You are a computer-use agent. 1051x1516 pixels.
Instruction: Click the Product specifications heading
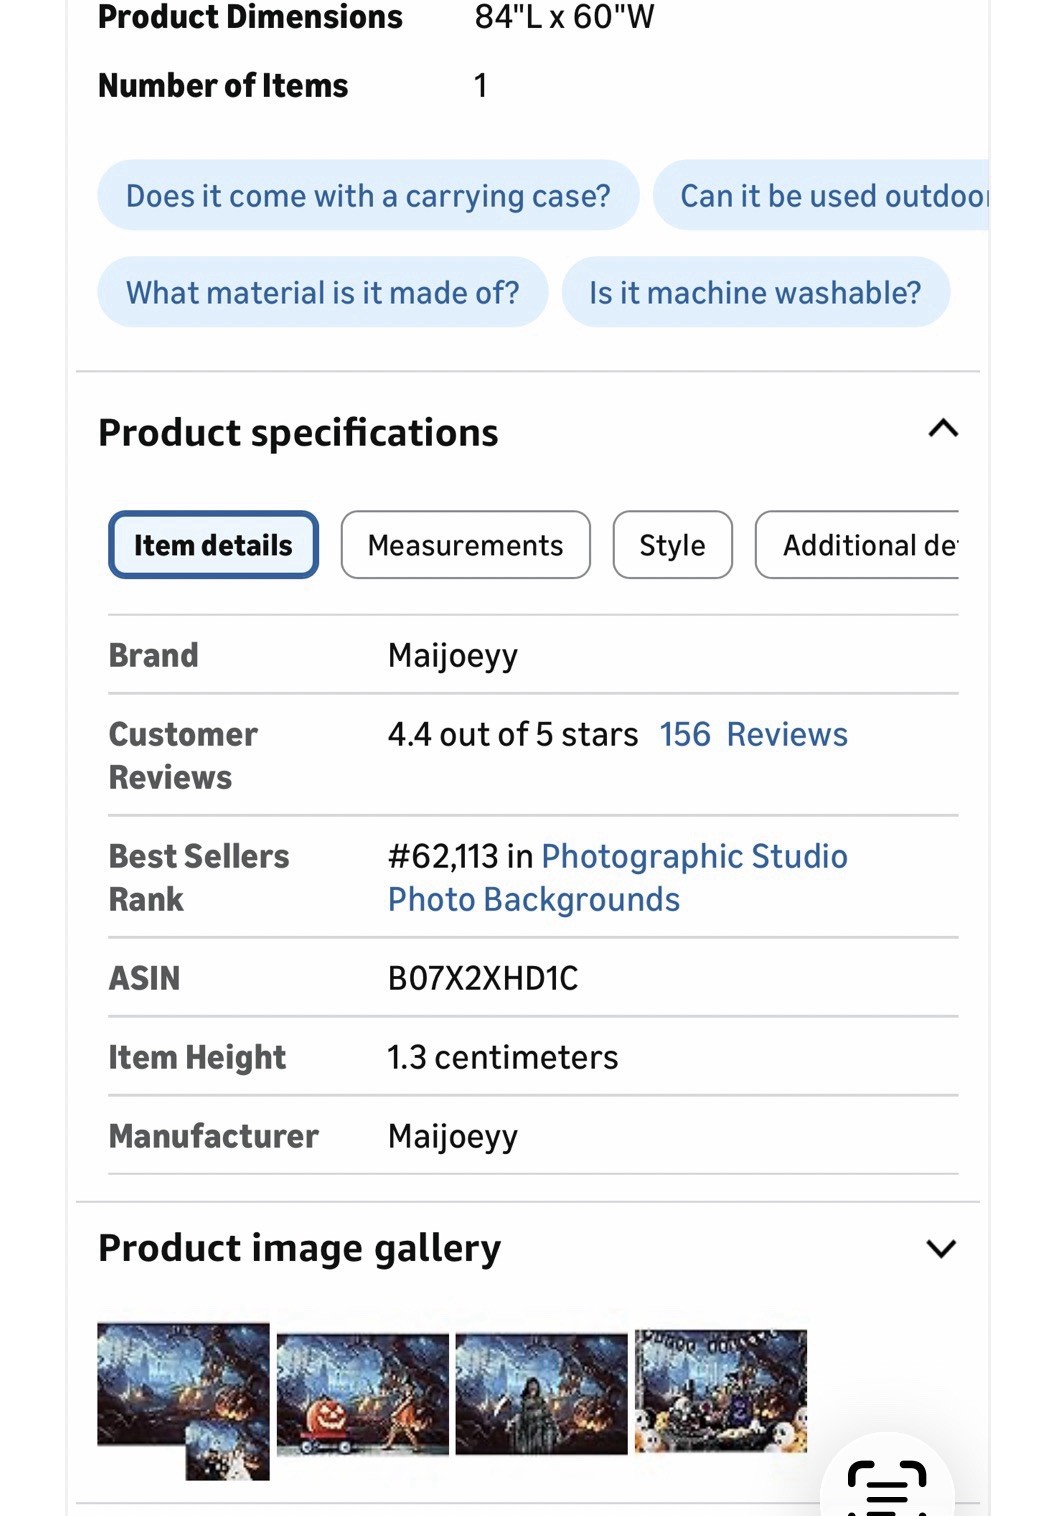(x=298, y=432)
